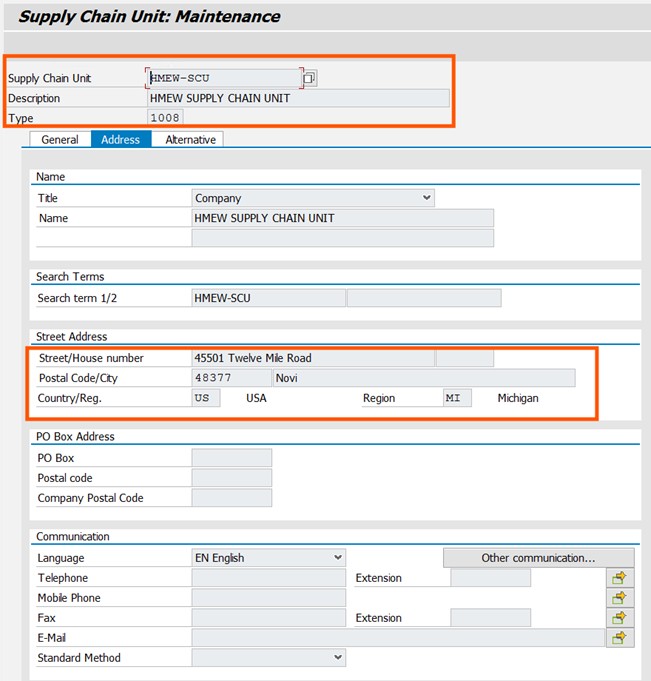Select the City field containing Novi

tap(423, 378)
